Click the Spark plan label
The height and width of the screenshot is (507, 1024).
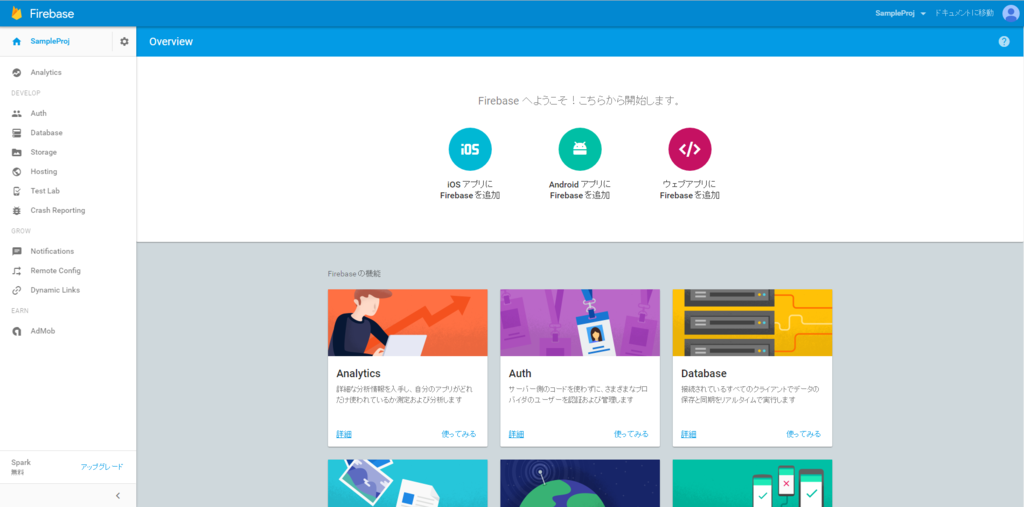click(21, 462)
